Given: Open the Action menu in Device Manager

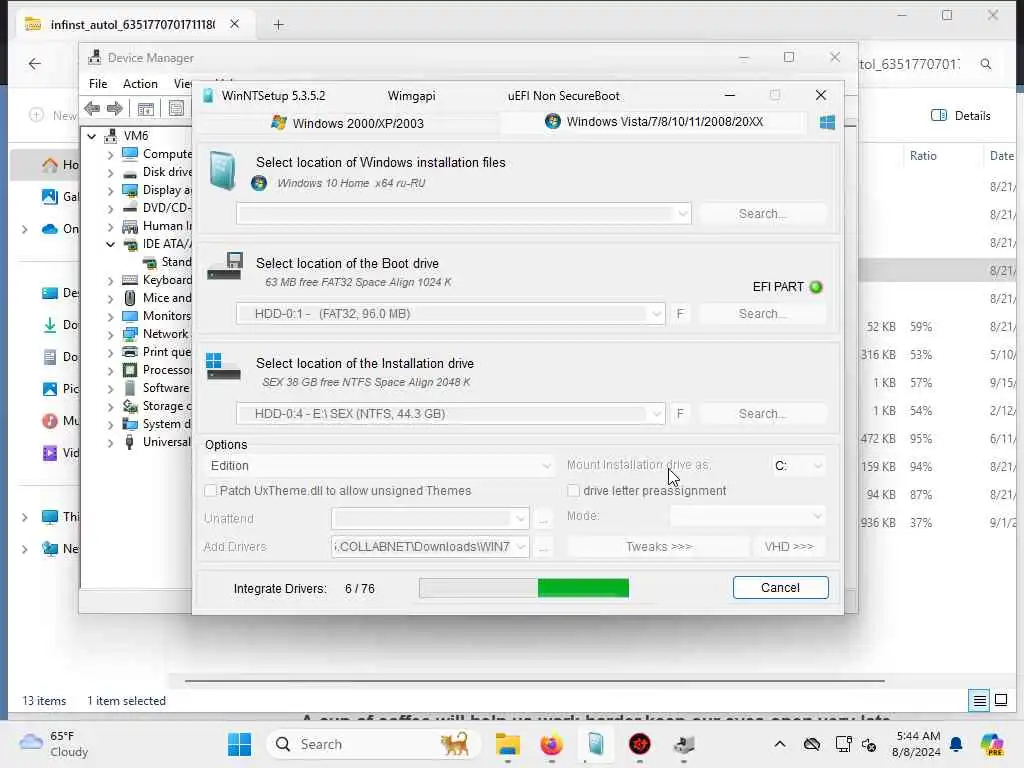Looking at the screenshot, I should click(140, 84).
